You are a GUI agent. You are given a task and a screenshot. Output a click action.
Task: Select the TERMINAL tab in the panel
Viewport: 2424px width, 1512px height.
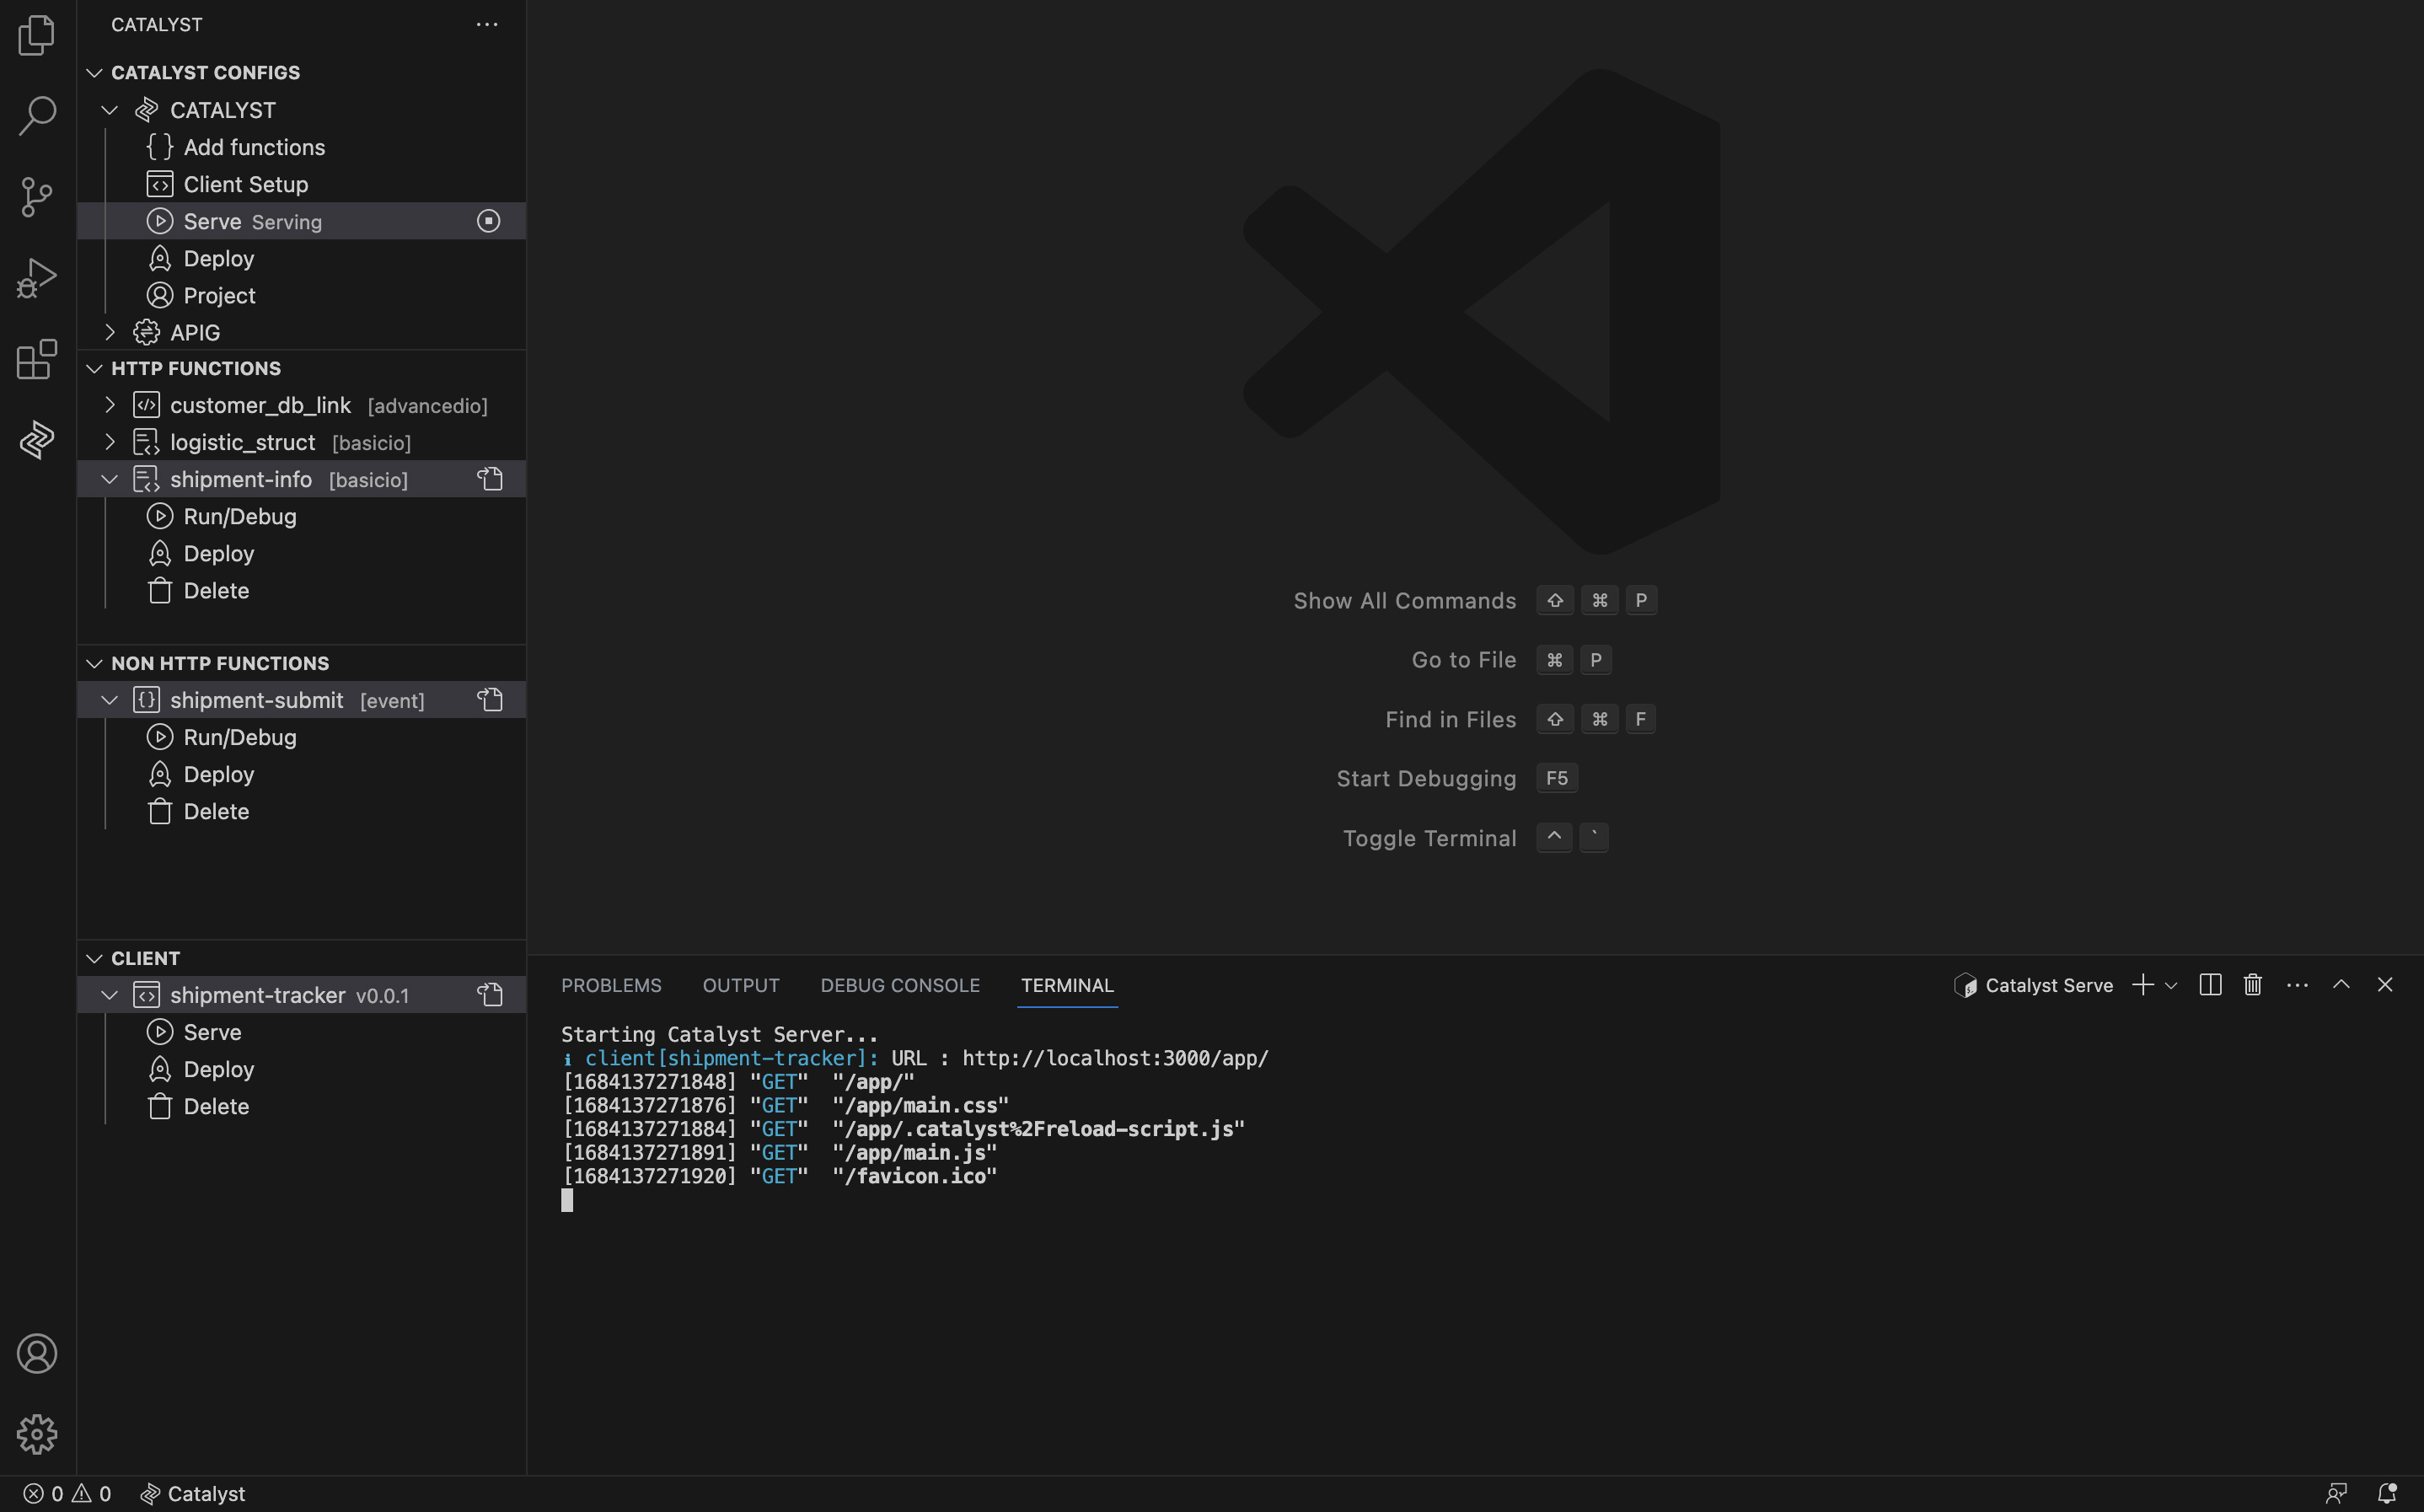1065,986
